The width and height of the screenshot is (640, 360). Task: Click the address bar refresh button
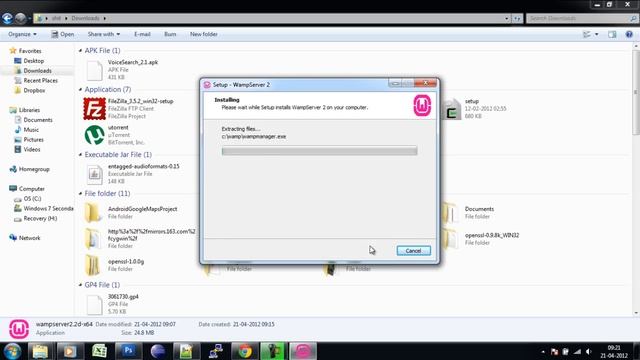[517, 18]
